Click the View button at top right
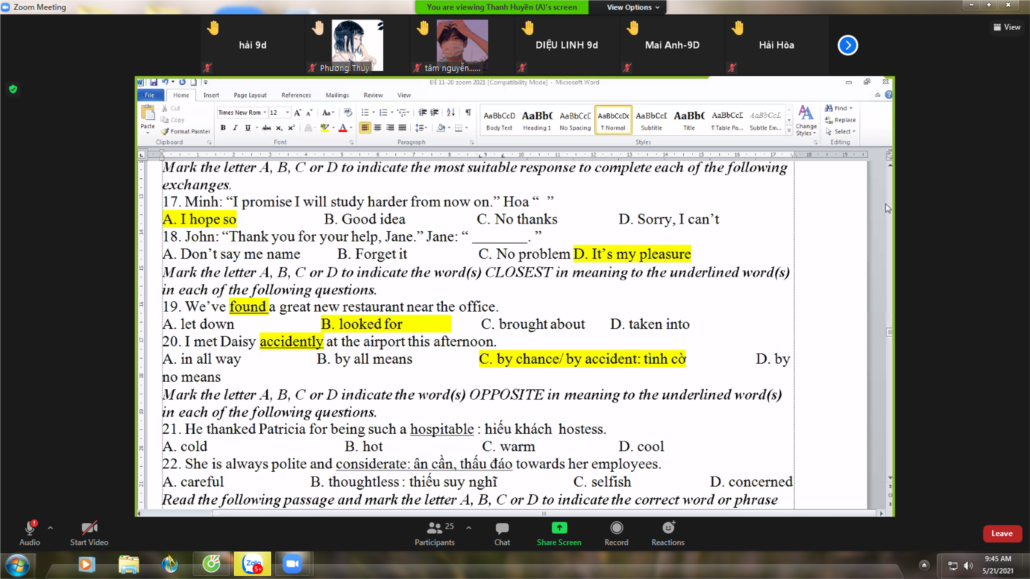Screen dimensions: 1030x579 (1007, 27)
